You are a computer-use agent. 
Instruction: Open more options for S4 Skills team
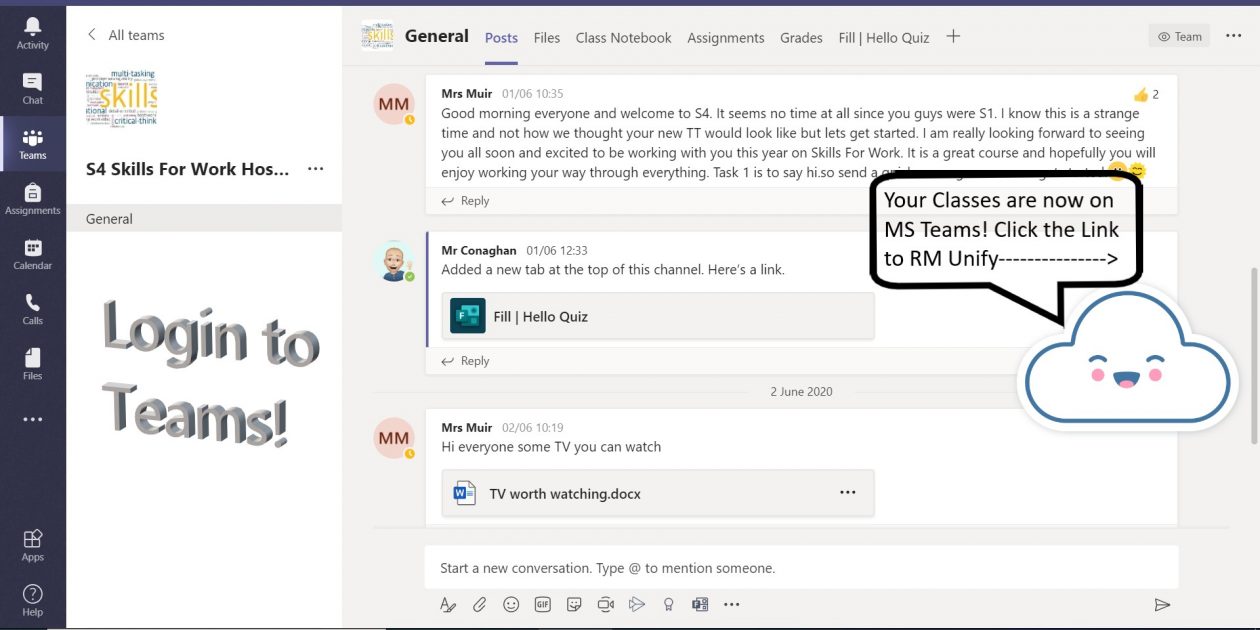pyautogui.click(x=316, y=169)
